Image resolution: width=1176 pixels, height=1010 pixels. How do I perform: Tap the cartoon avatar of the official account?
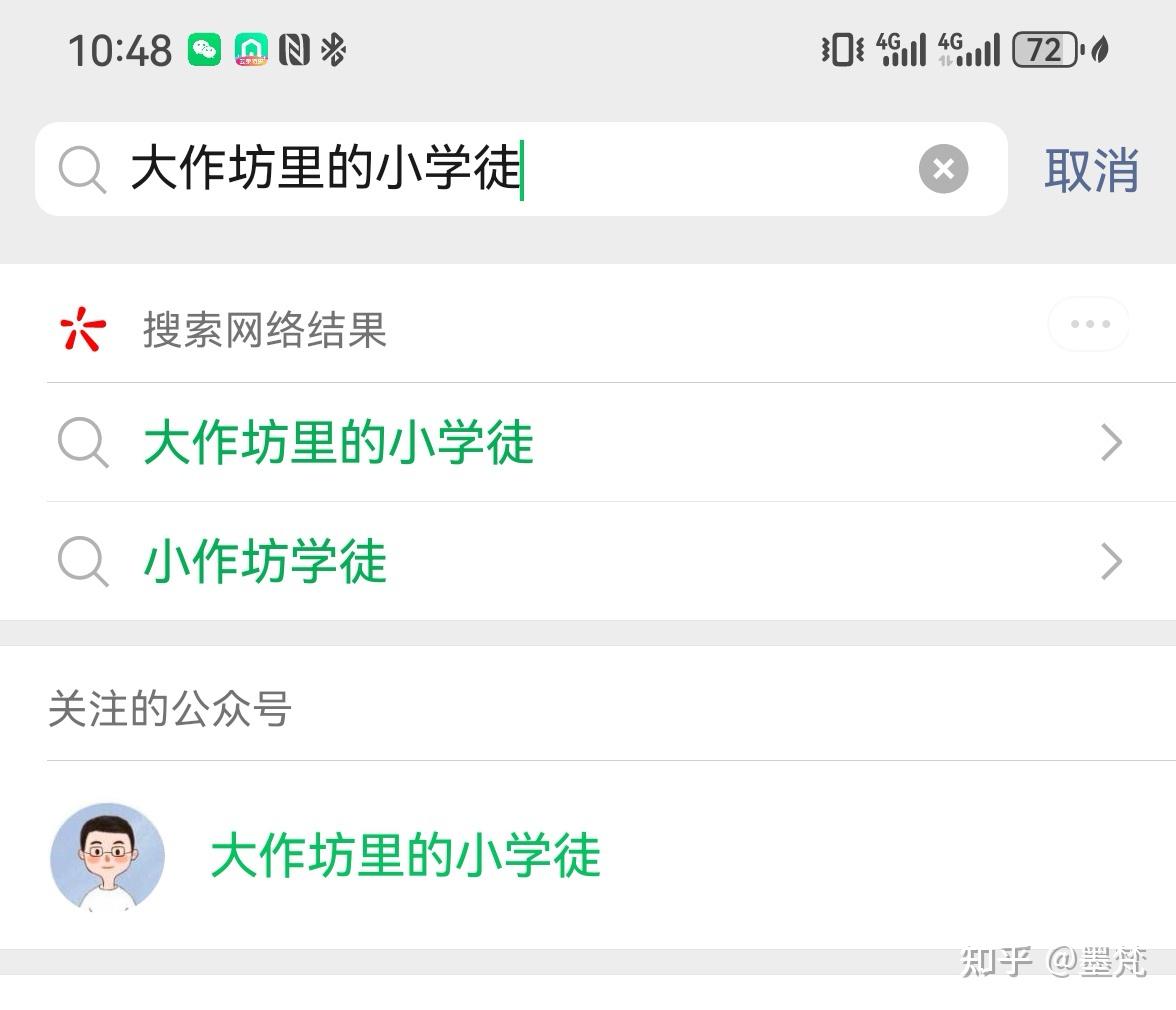pyautogui.click(x=107, y=857)
